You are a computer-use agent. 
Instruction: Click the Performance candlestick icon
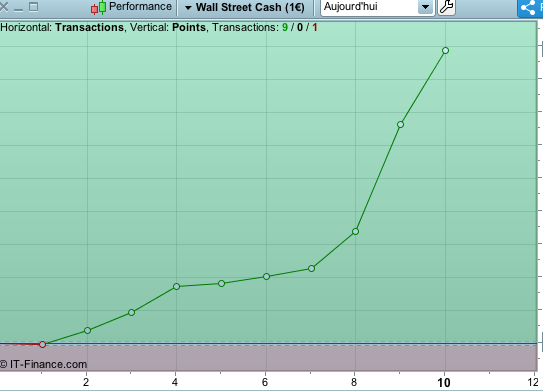[x=99, y=7]
